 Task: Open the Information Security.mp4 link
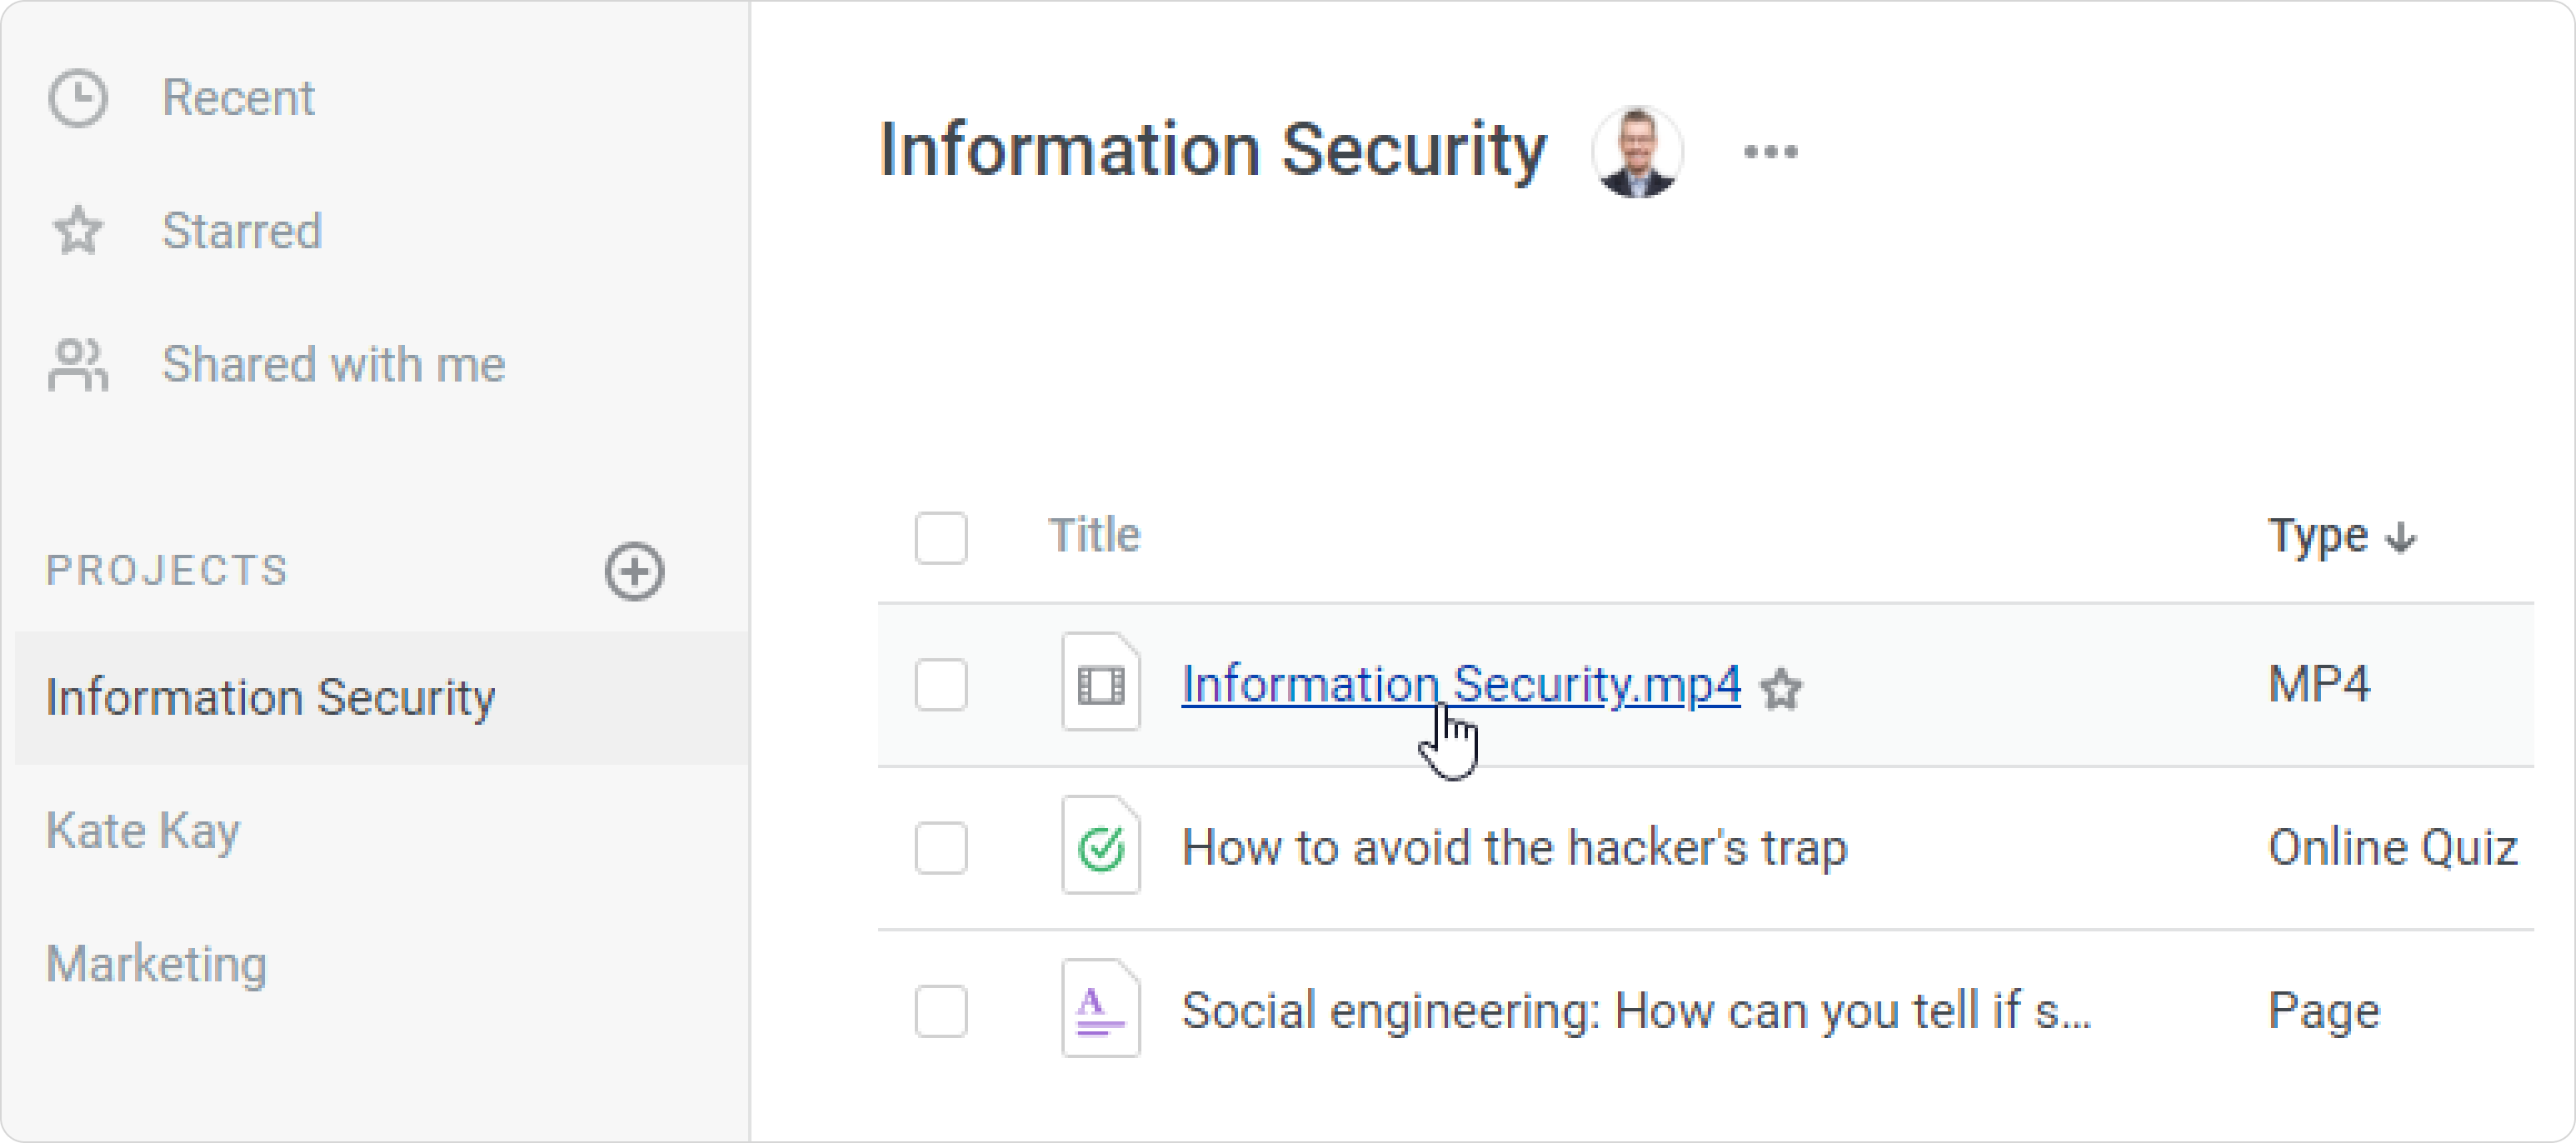pyautogui.click(x=1461, y=685)
